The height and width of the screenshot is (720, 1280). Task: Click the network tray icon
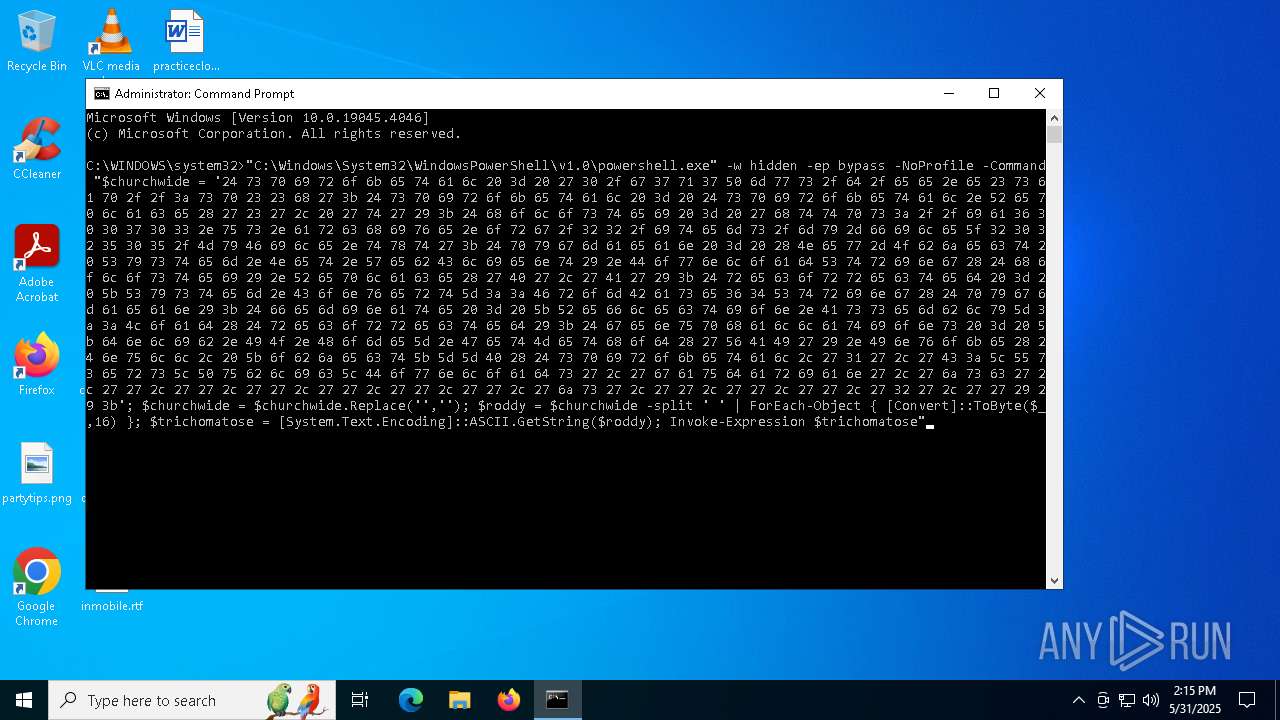1127,700
